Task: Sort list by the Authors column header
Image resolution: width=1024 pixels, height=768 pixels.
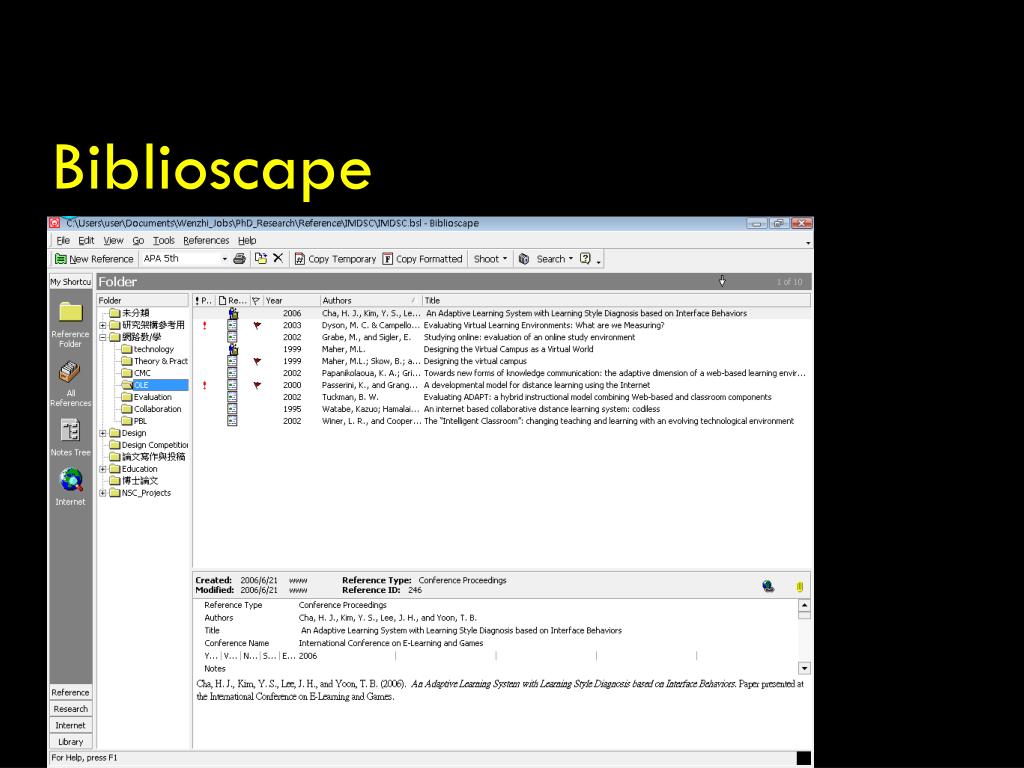Action: pos(370,300)
